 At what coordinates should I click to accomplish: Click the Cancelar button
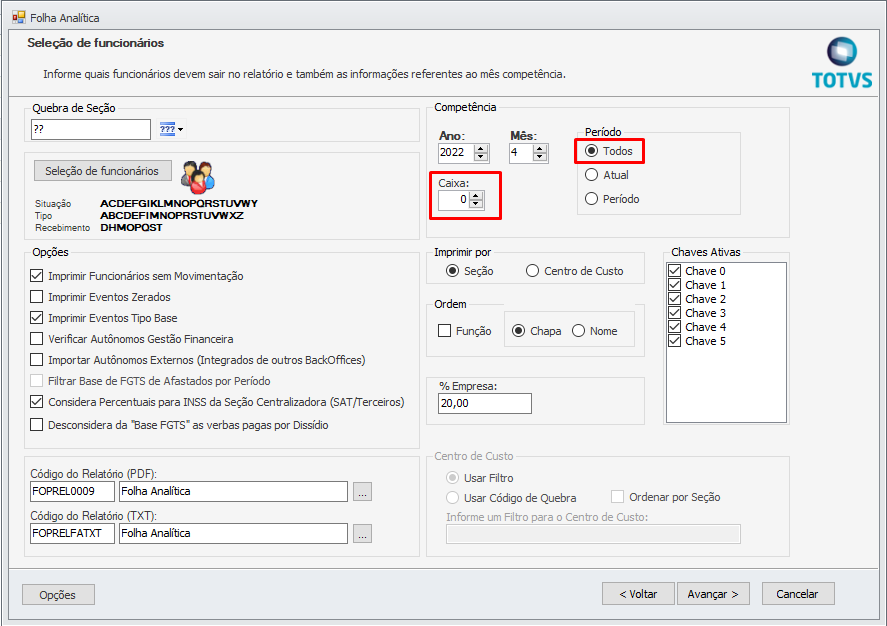[x=798, y=594]
